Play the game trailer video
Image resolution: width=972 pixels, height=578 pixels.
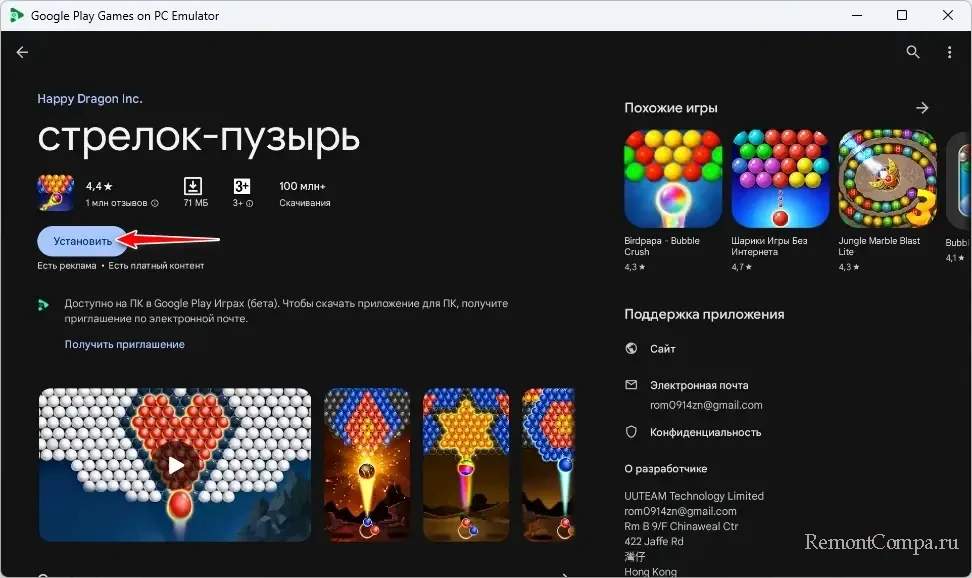pyautogui.click(x=175, y=465)
